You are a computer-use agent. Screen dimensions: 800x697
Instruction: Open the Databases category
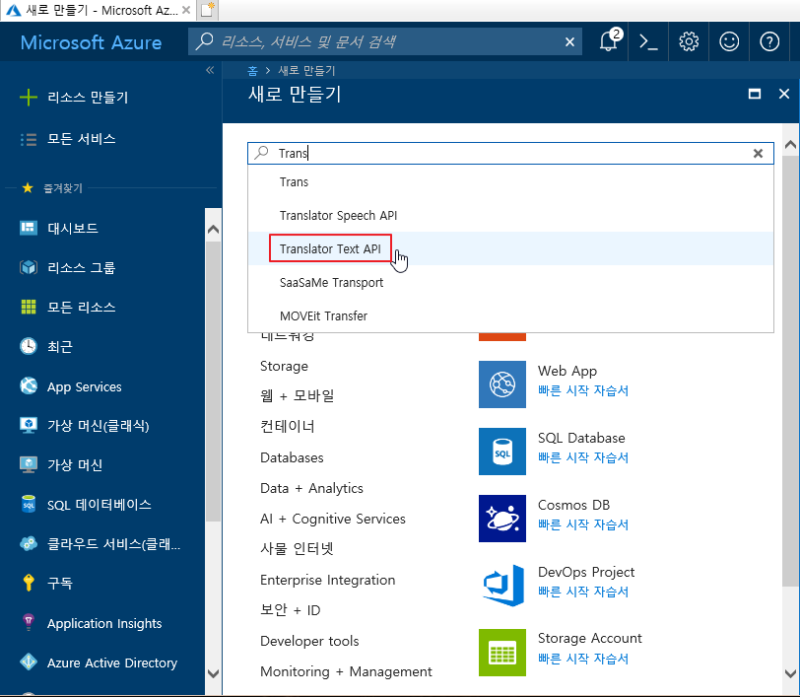tap(292, 457)
